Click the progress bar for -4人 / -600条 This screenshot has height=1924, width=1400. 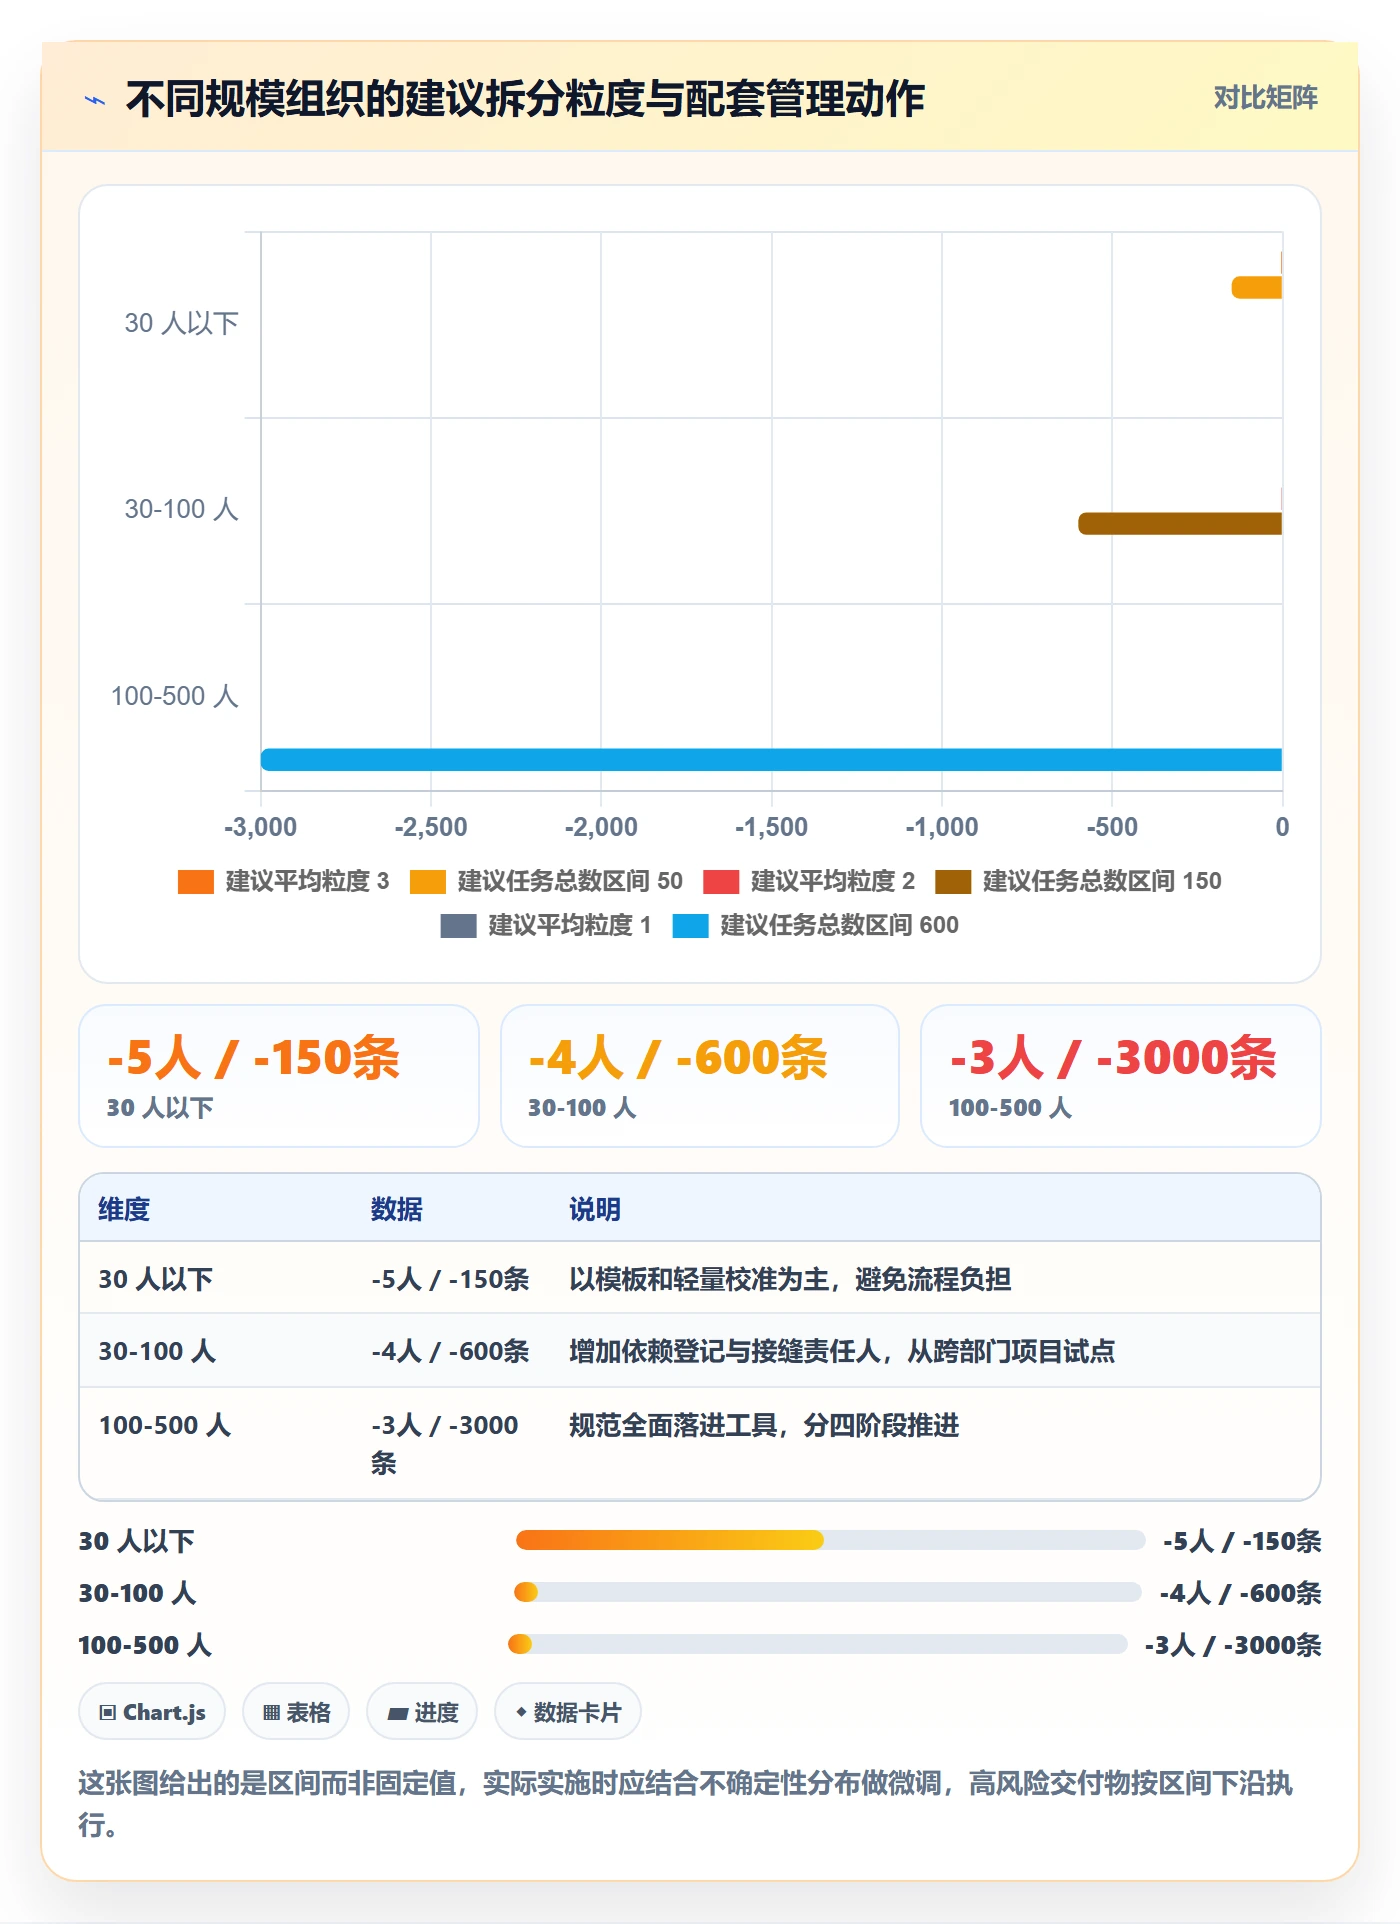(x=828, y=1592)
